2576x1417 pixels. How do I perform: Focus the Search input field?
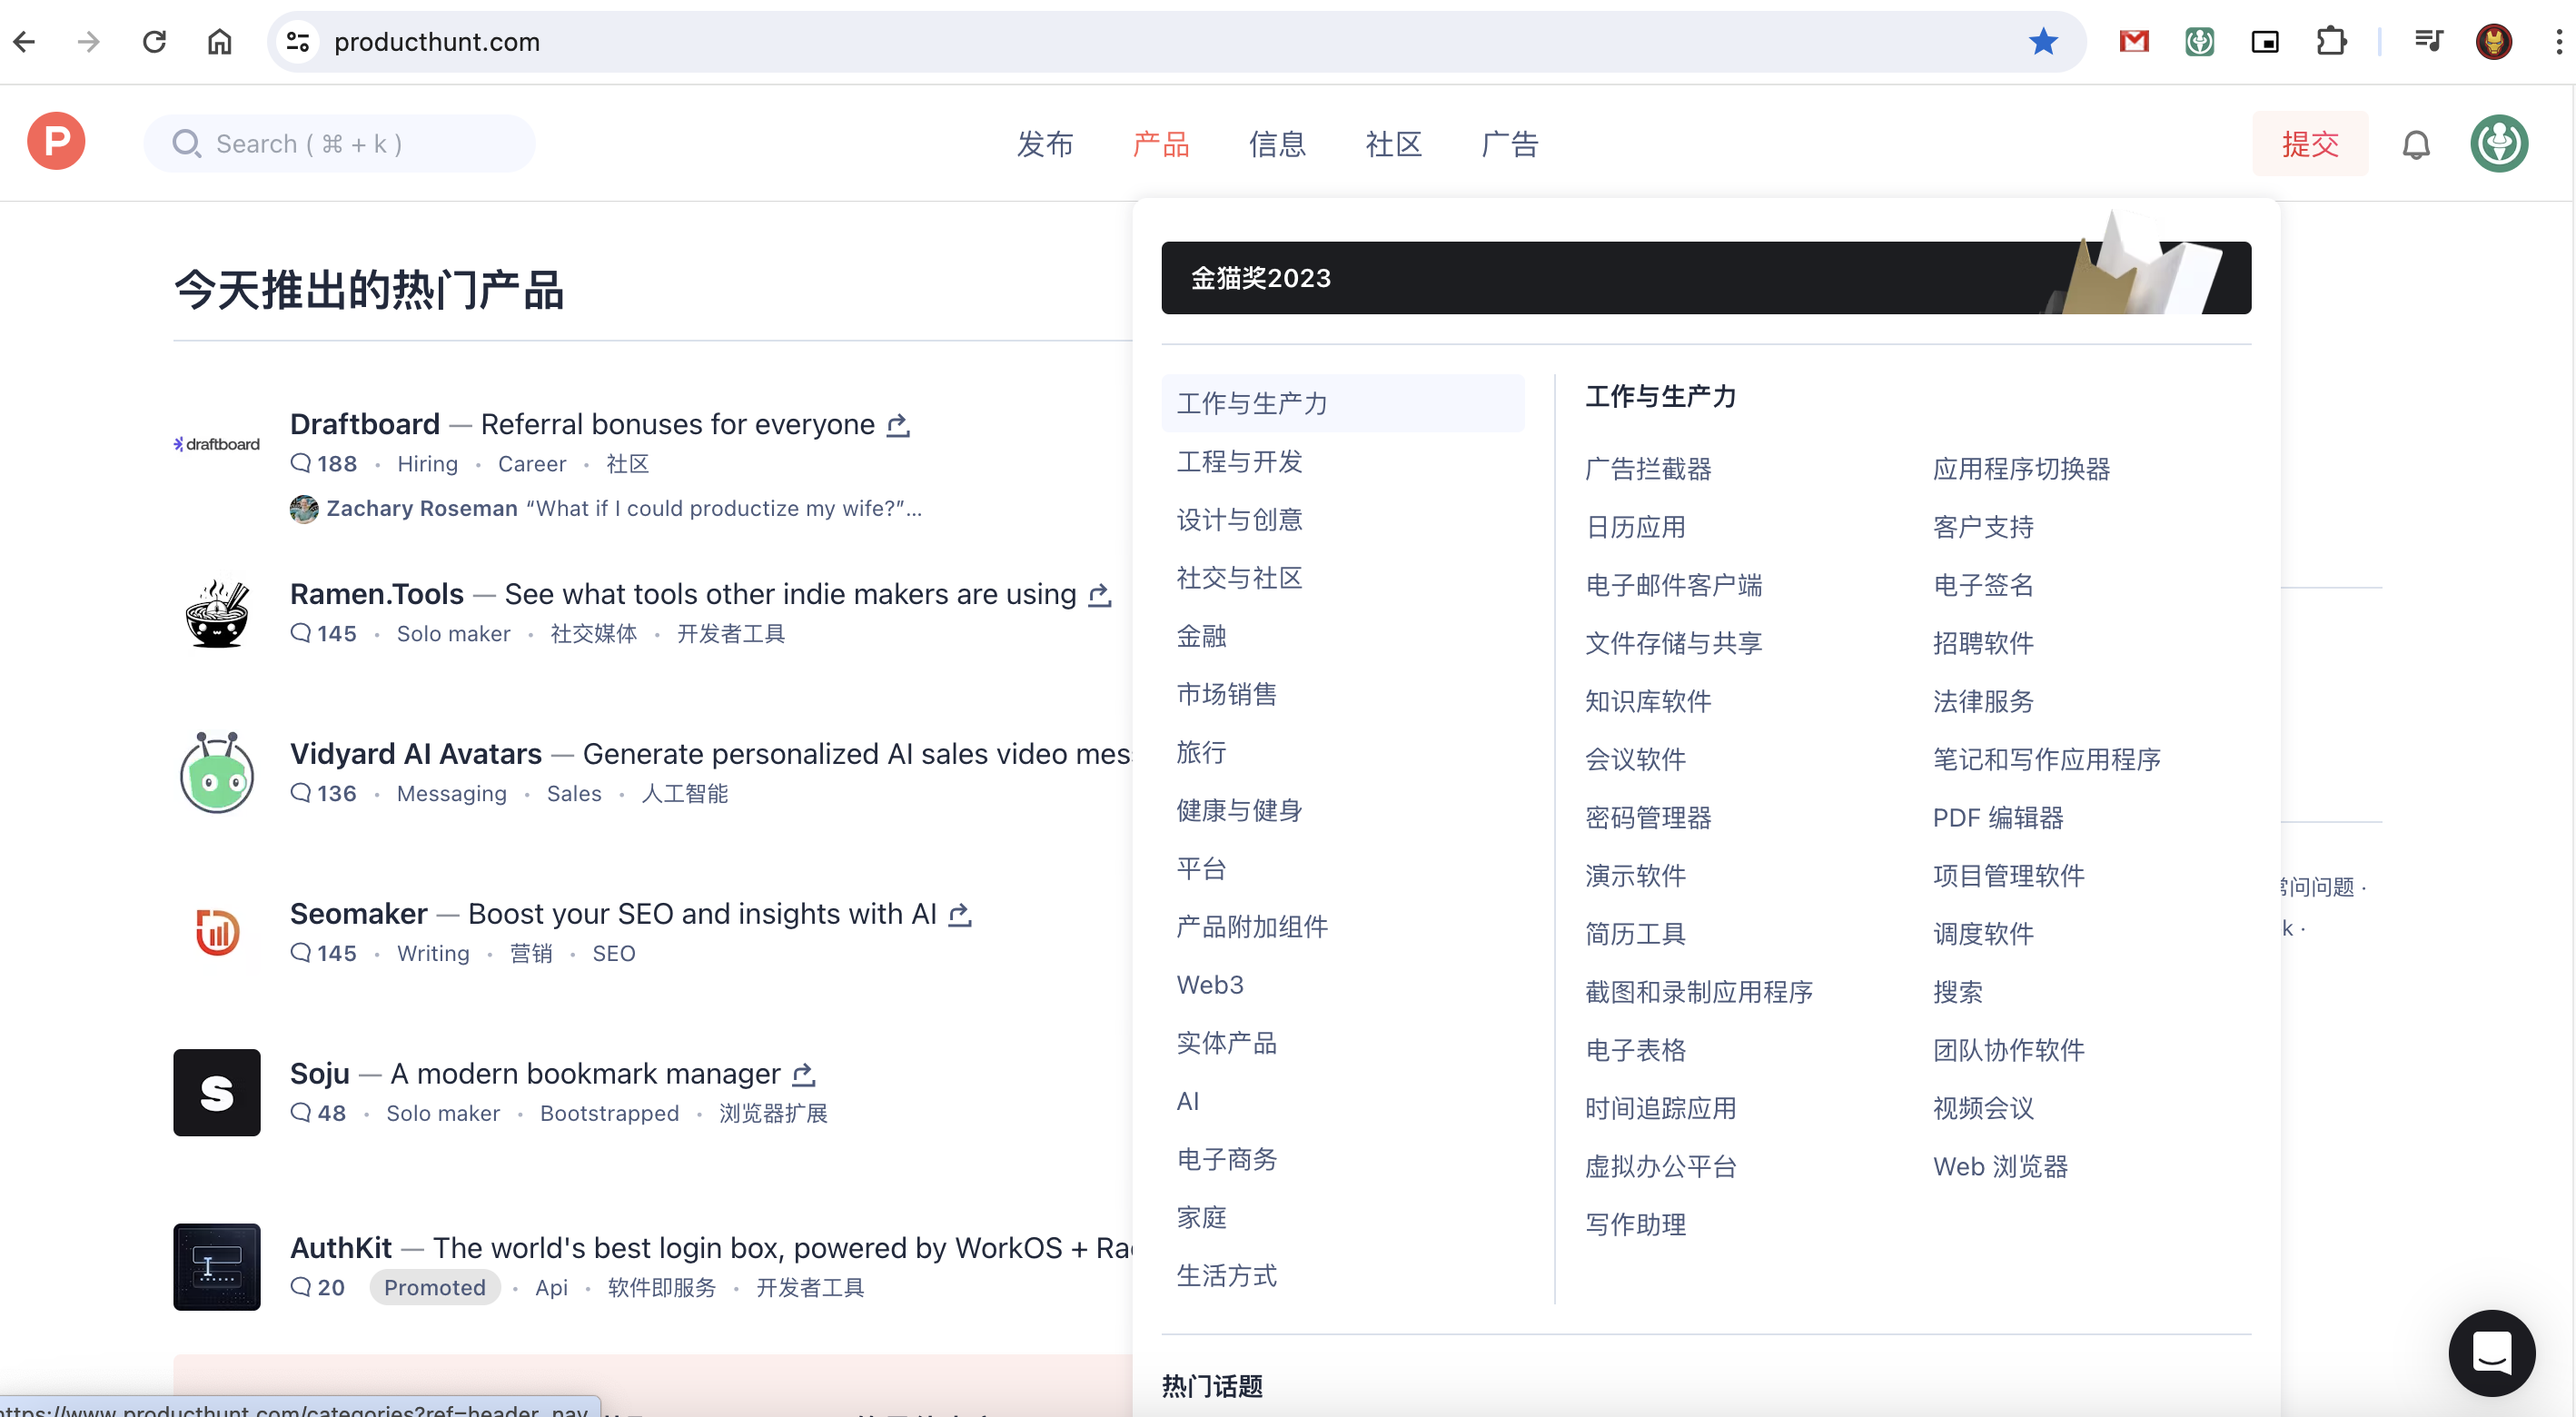pyautogui.click(x=339, y=144)
